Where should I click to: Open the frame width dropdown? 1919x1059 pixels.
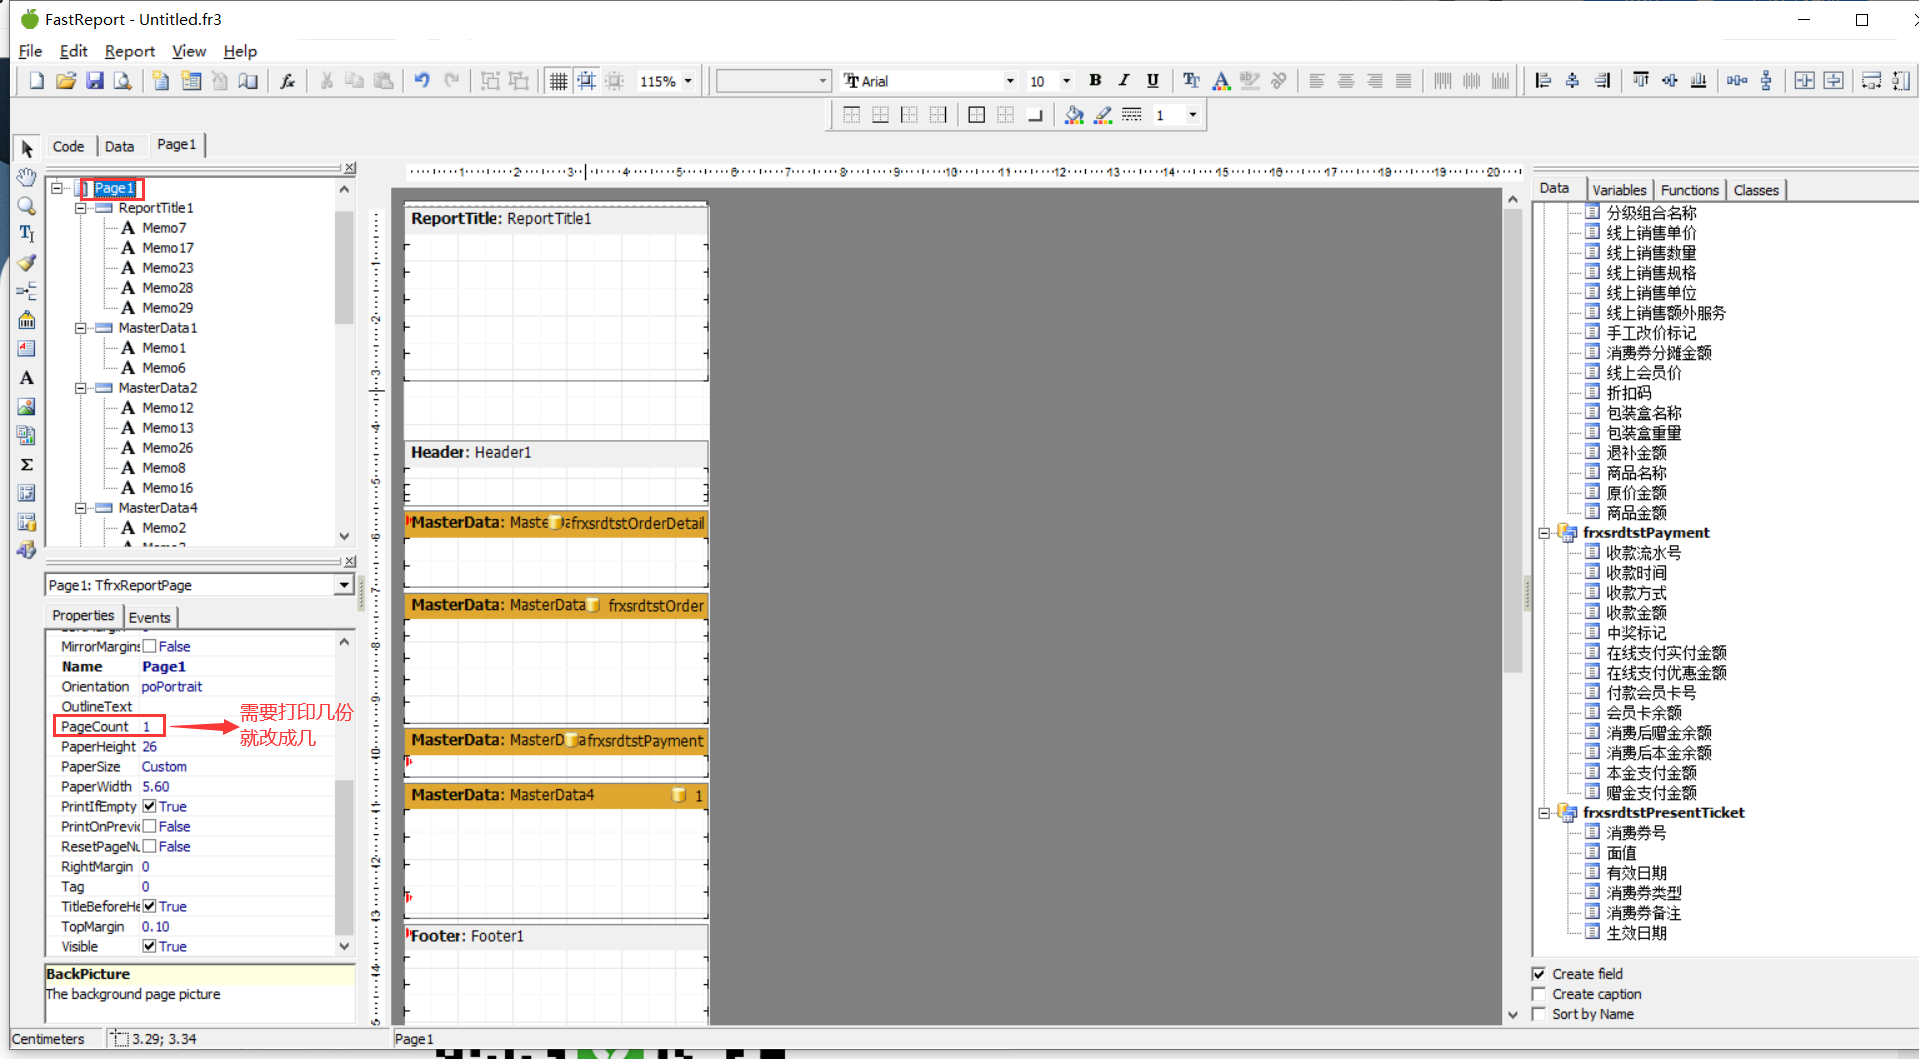click(1192, 115)
